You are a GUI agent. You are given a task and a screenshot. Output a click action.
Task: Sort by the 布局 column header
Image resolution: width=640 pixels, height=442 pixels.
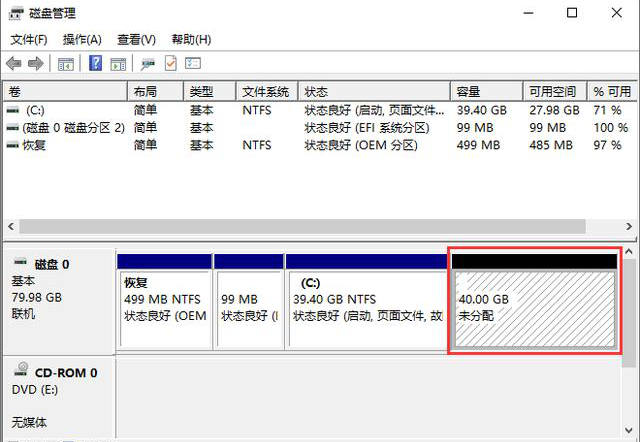pyautogui.click(x=156, y=91)
